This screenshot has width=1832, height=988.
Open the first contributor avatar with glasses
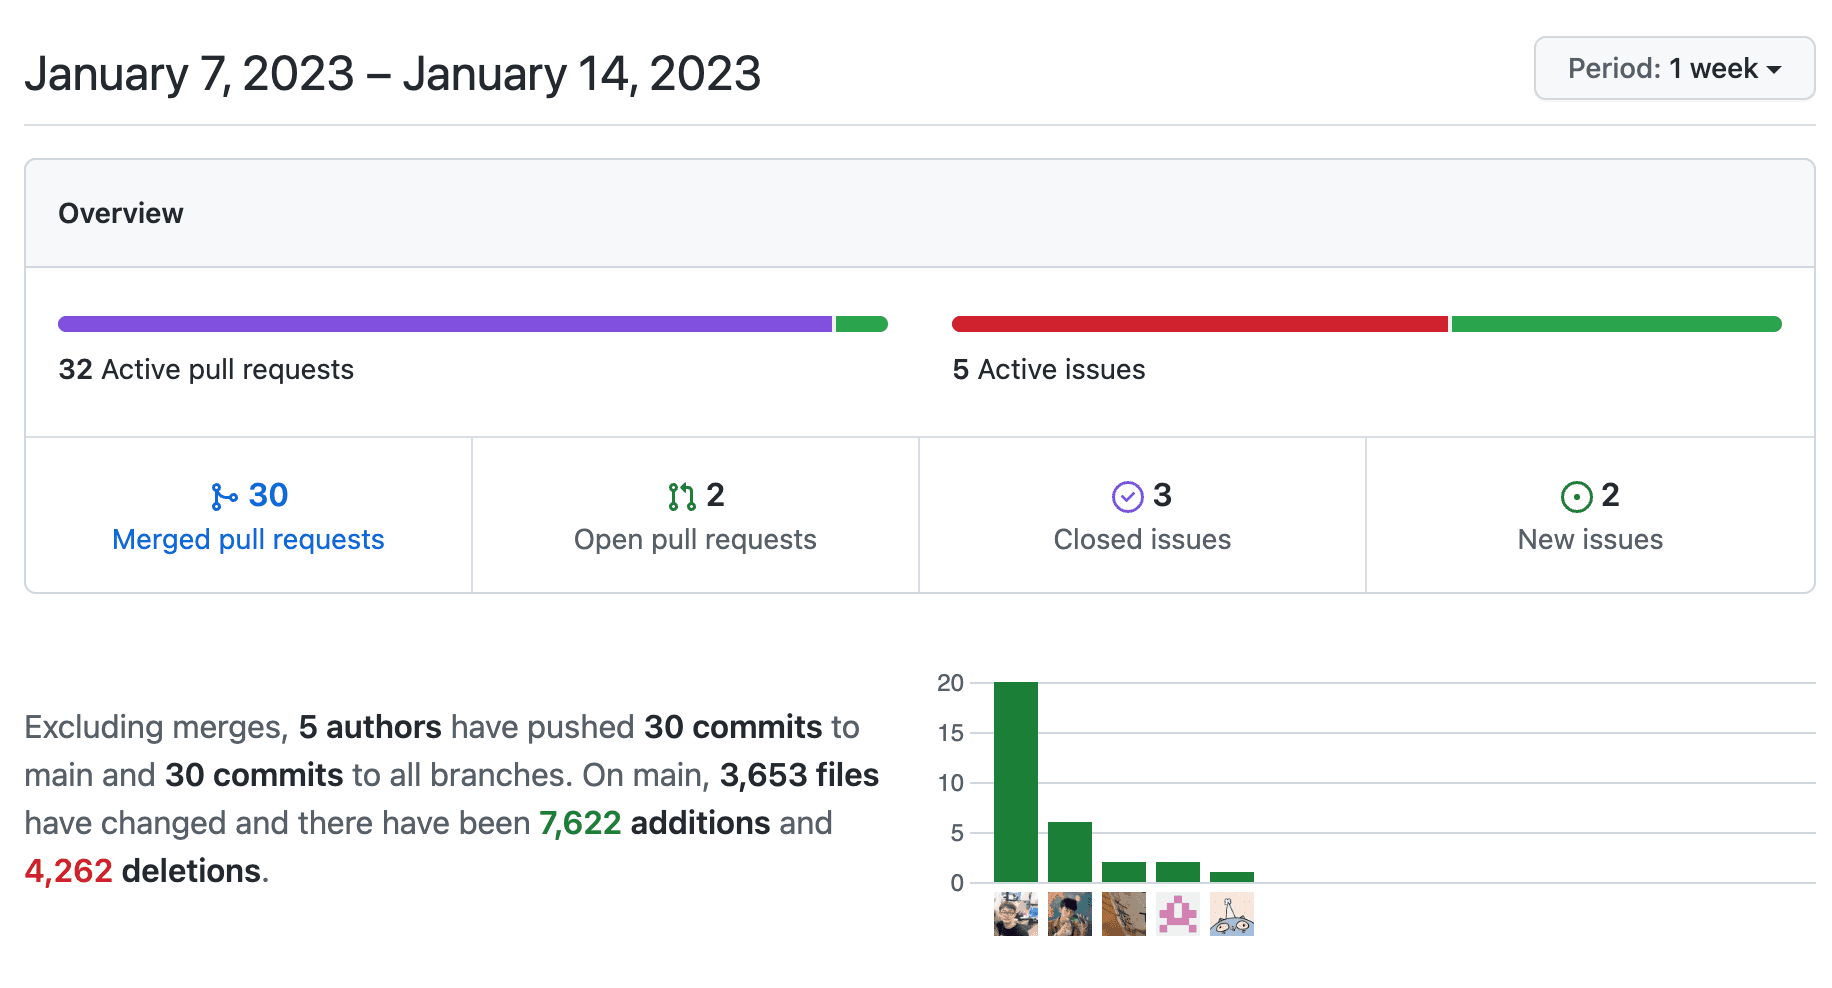point(1016,914)
